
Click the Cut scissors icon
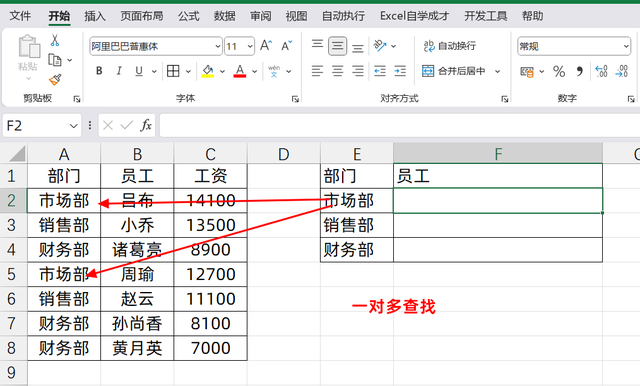[x=55, y=40]
